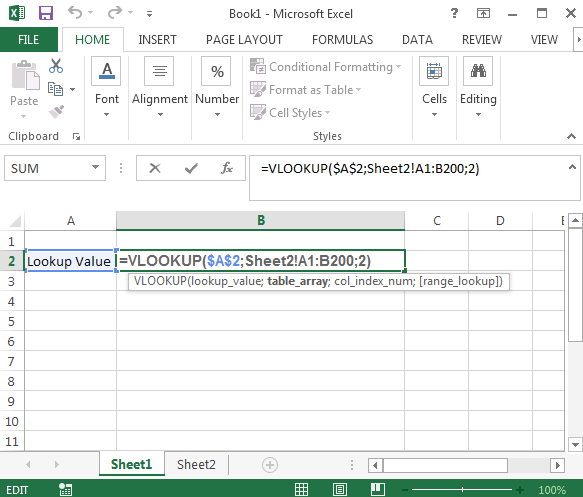Open the Editing group button
This screenshot has height=497, width=583.
point(478,88)
